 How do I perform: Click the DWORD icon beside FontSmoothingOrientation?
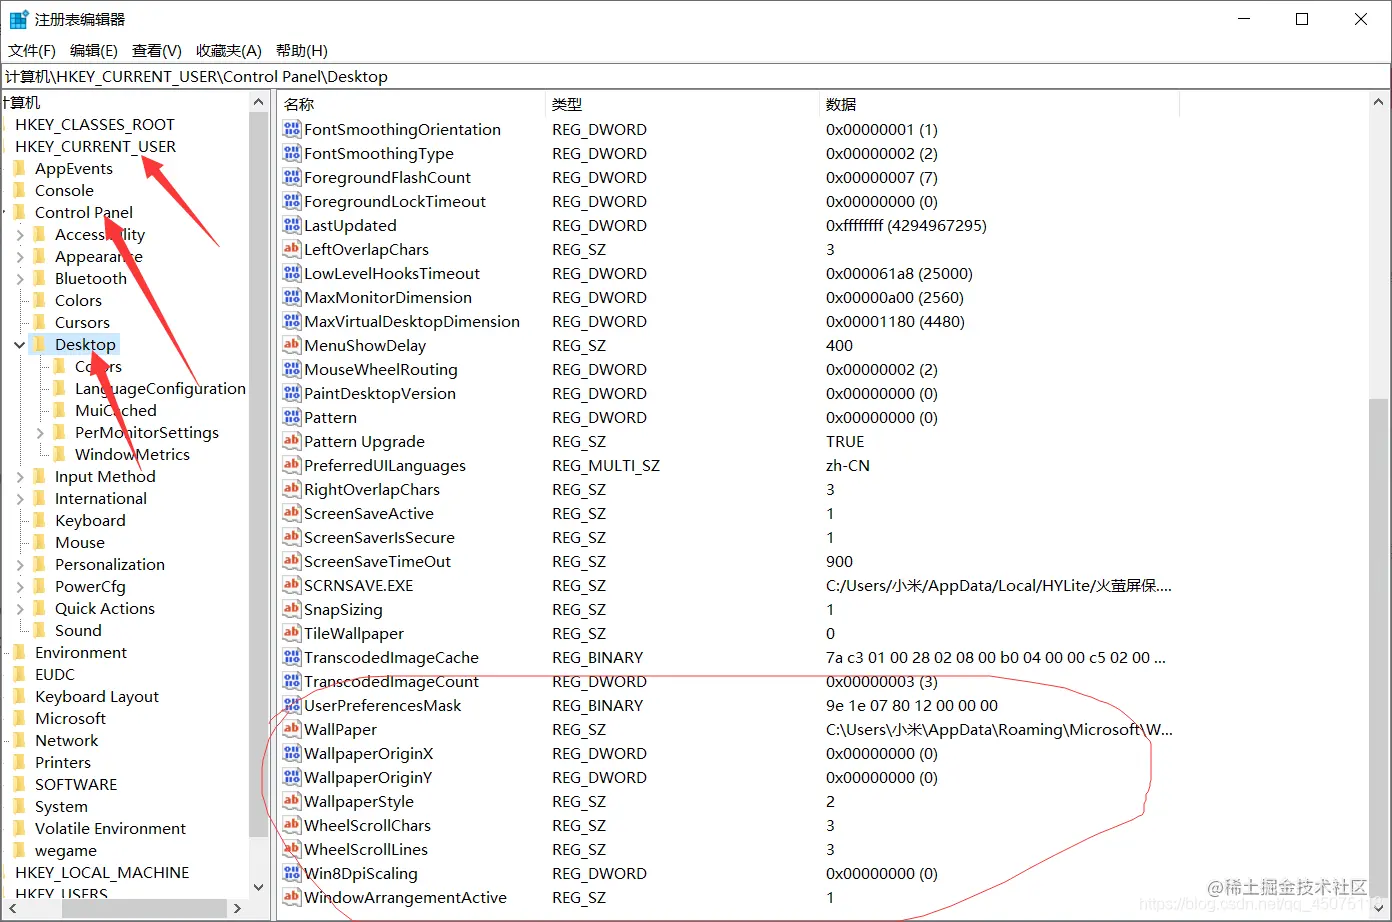(x=292, y=129)
